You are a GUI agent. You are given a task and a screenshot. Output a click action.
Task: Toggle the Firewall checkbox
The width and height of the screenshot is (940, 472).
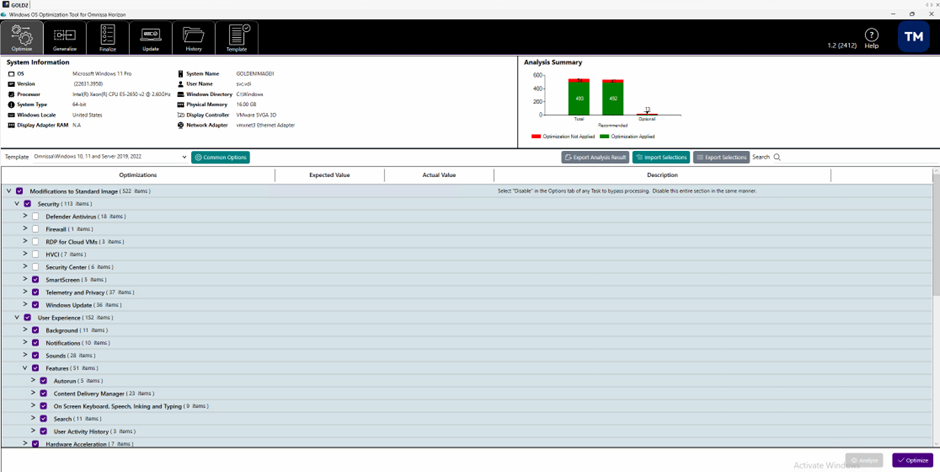pos(35,229)
